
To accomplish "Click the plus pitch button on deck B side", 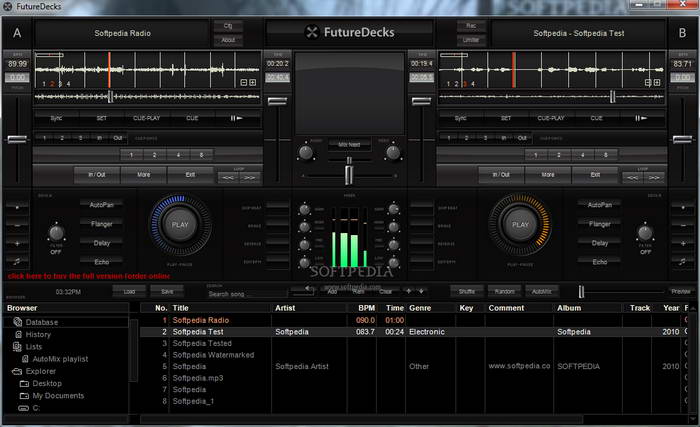I will click(x=683, y=243).
